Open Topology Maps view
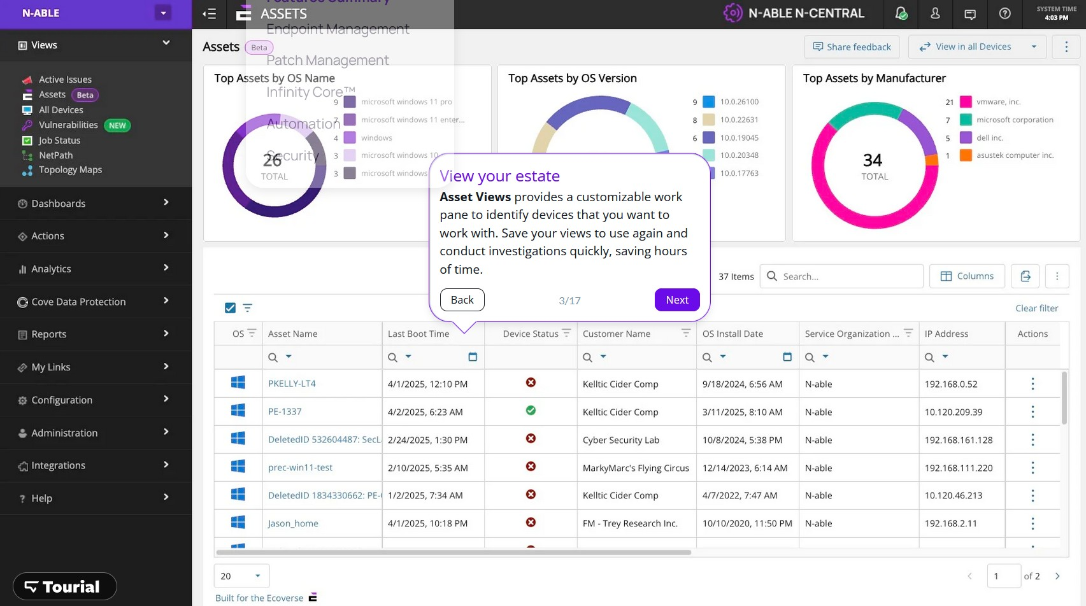The image size is (1086, 606). [x=70, y=170]
